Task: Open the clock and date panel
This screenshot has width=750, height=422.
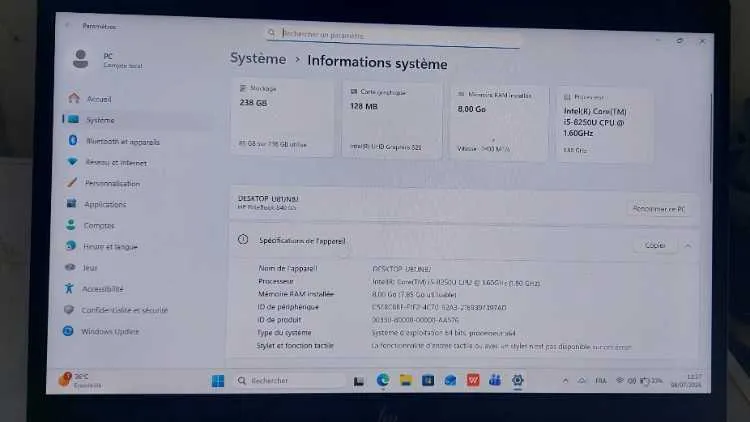Action: click(x=686, y=381)
